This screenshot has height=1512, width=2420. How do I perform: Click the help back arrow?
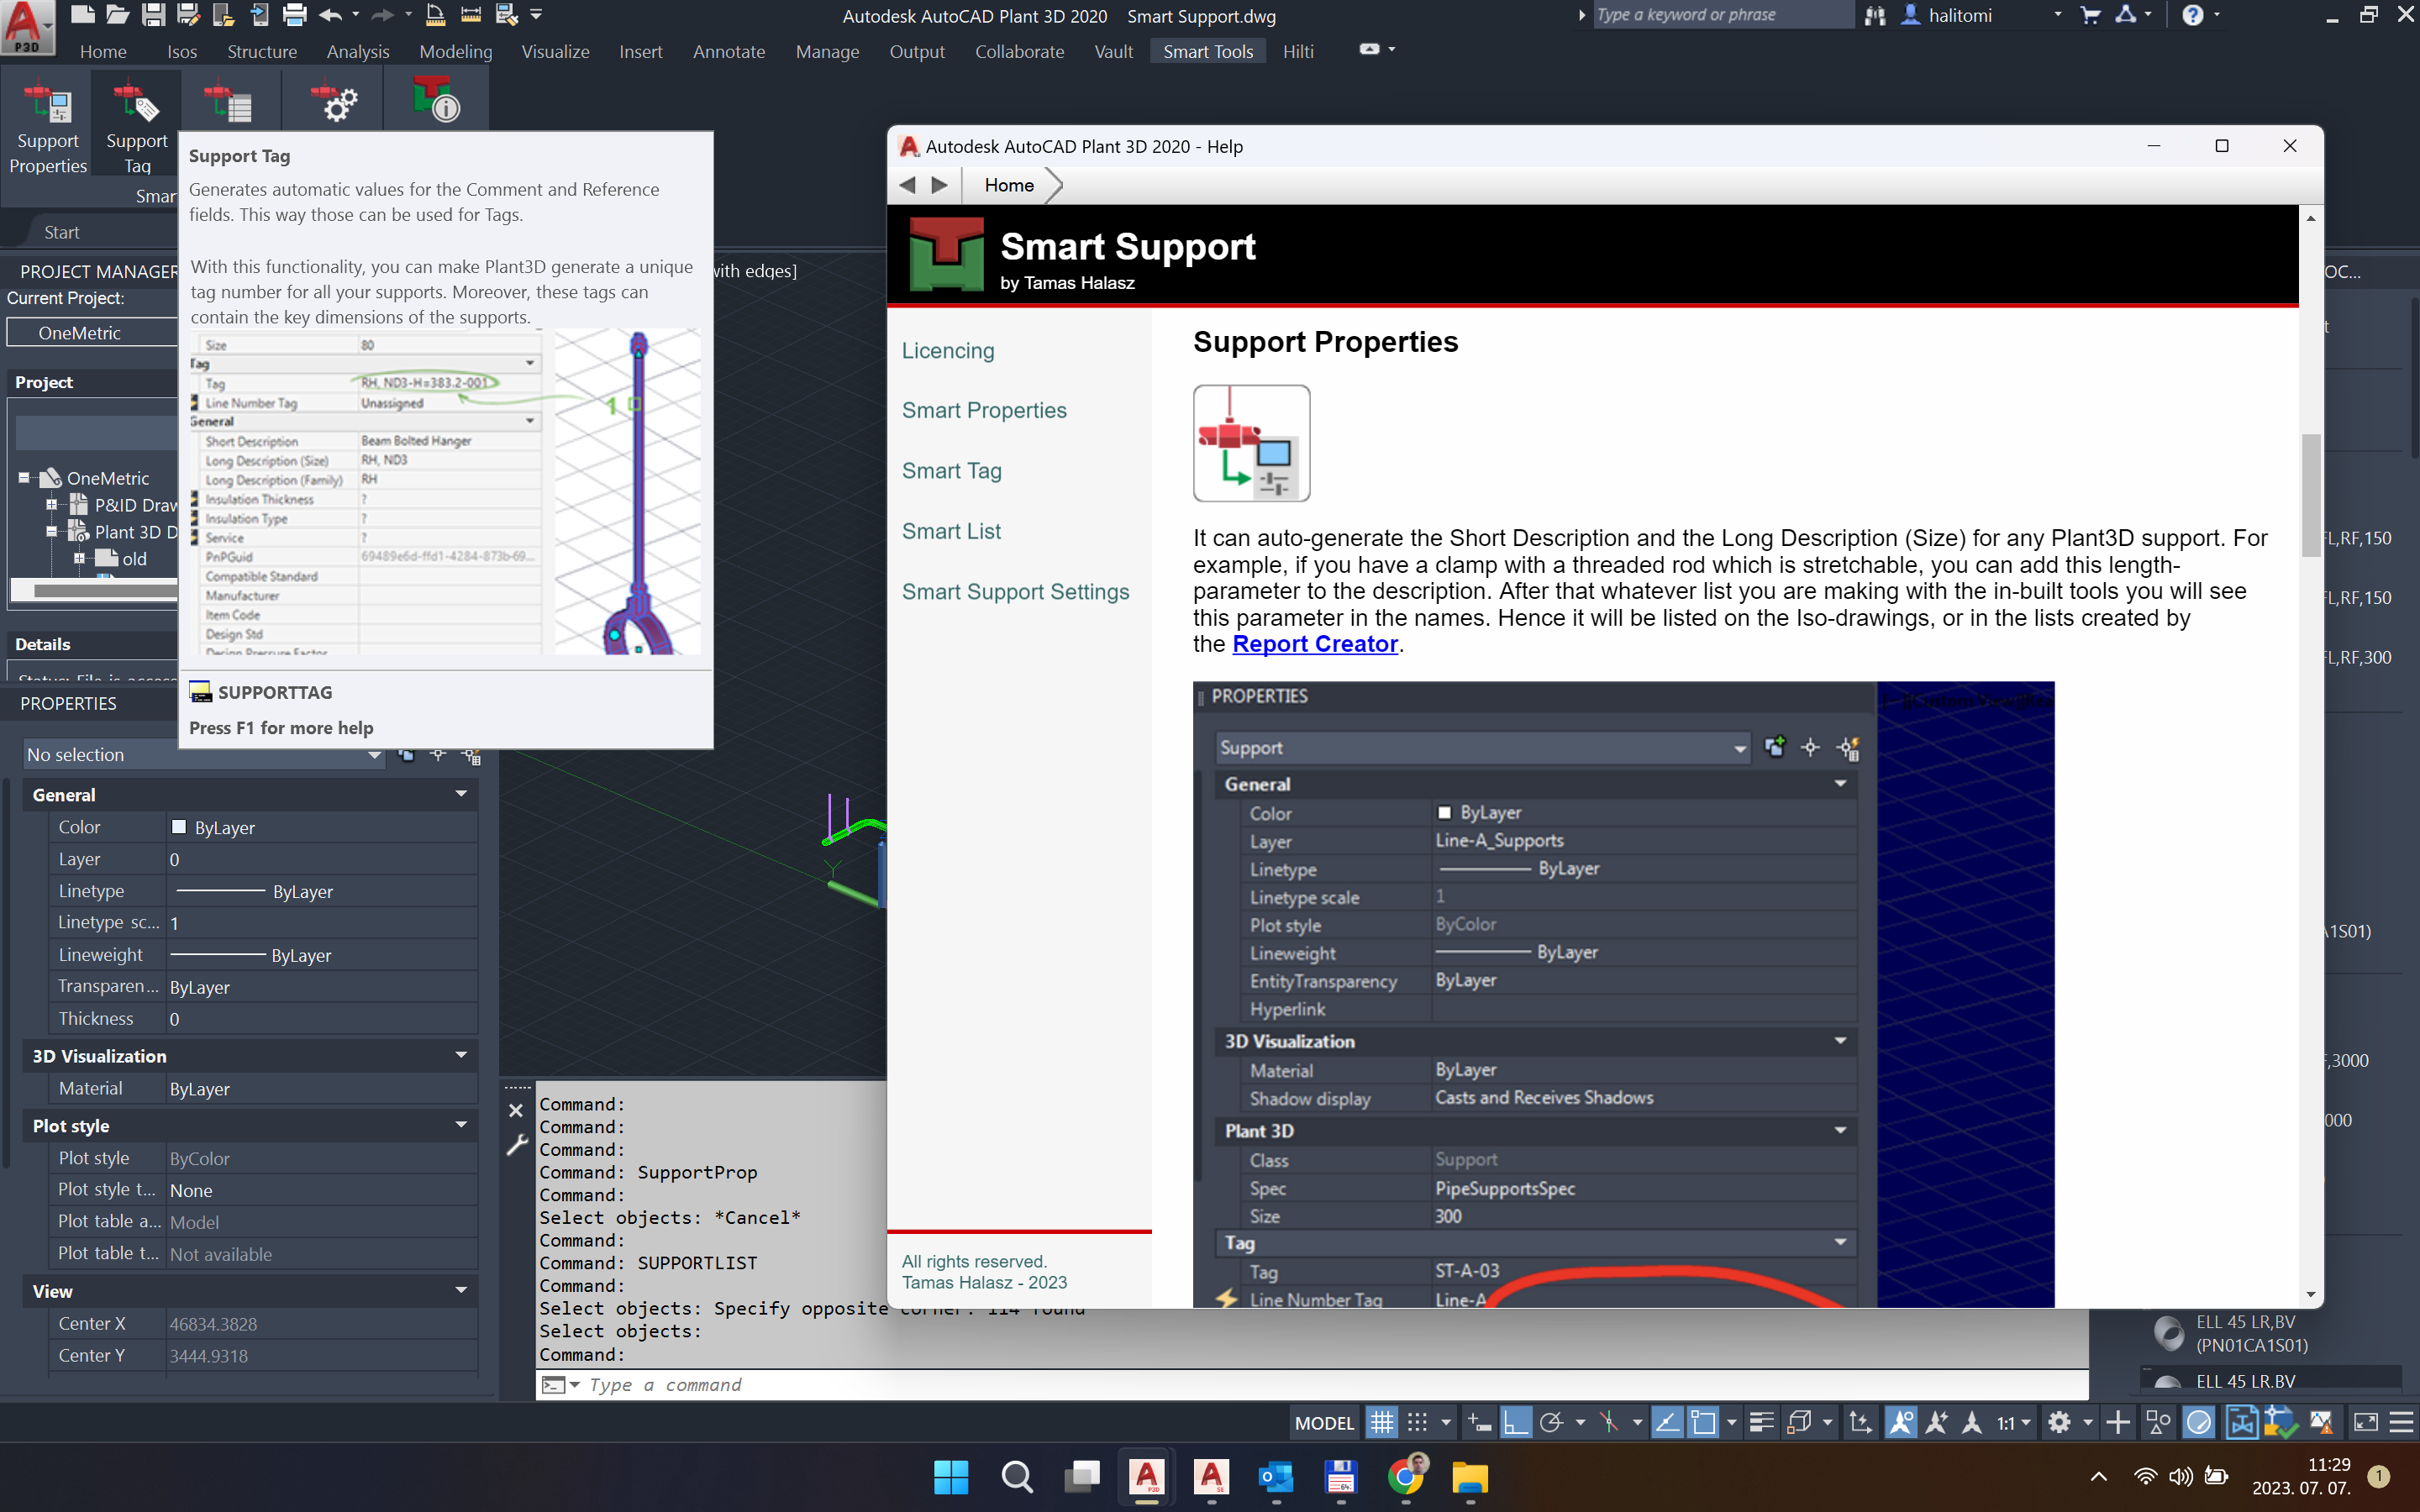908,185
